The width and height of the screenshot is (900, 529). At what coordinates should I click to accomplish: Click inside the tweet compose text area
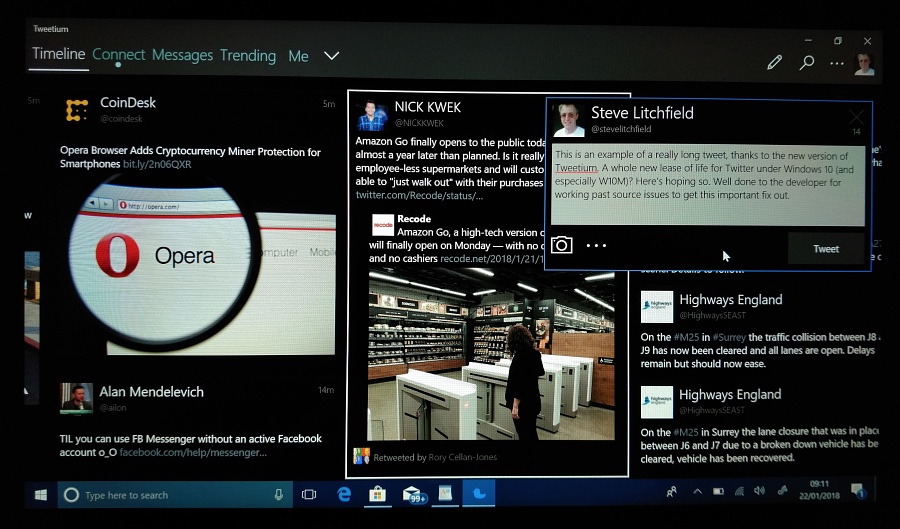pos(708,185)
